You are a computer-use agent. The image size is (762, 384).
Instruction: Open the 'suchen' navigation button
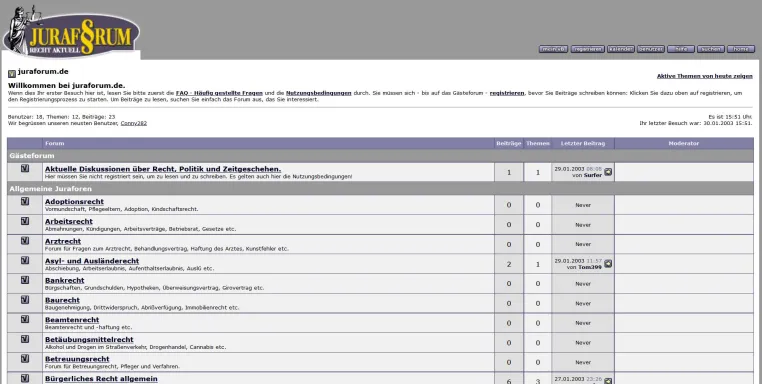point(711,49)
